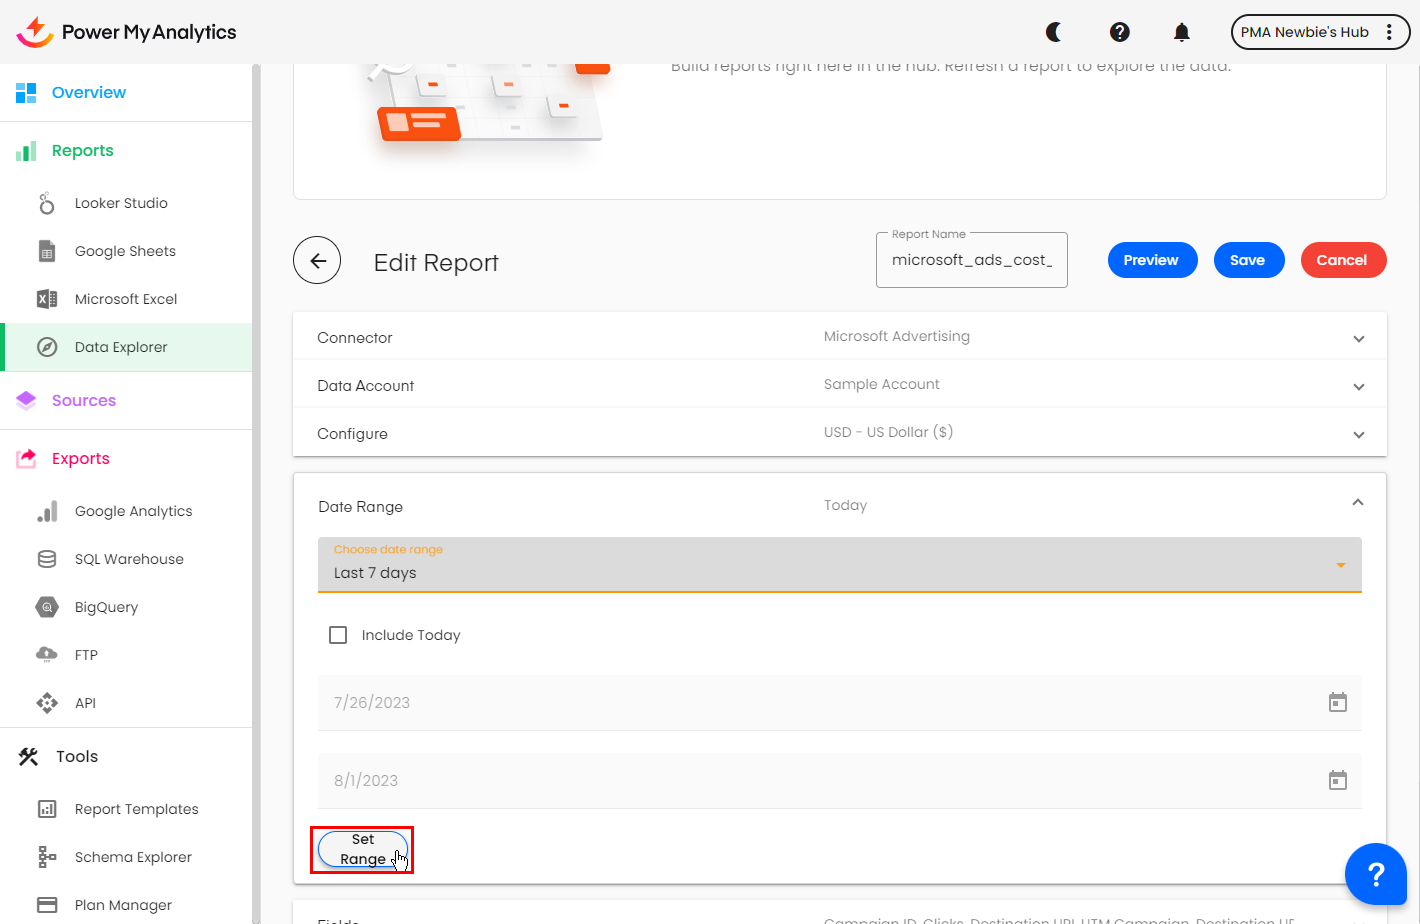The image size is (1420, 924).
Task: Click the Set Range button
Action: coord(362,849)
